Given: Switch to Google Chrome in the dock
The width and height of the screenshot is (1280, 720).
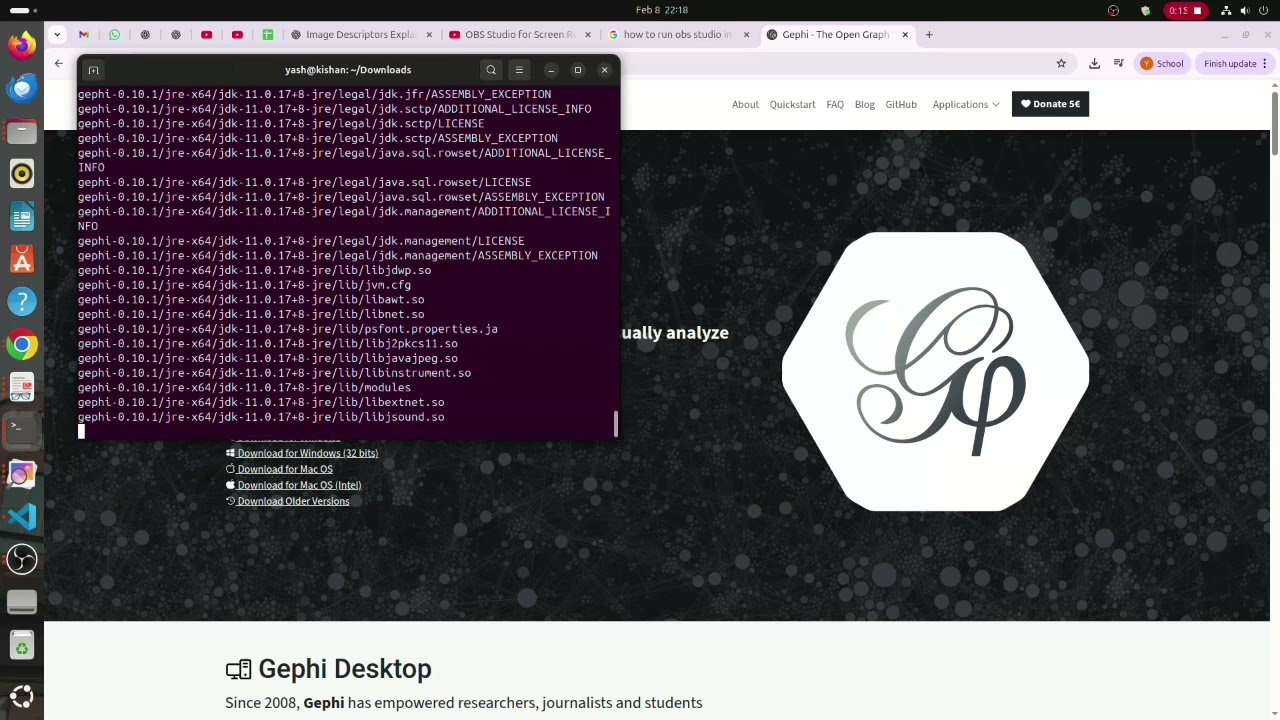Looking at the screenshot, I should point(22,345).
